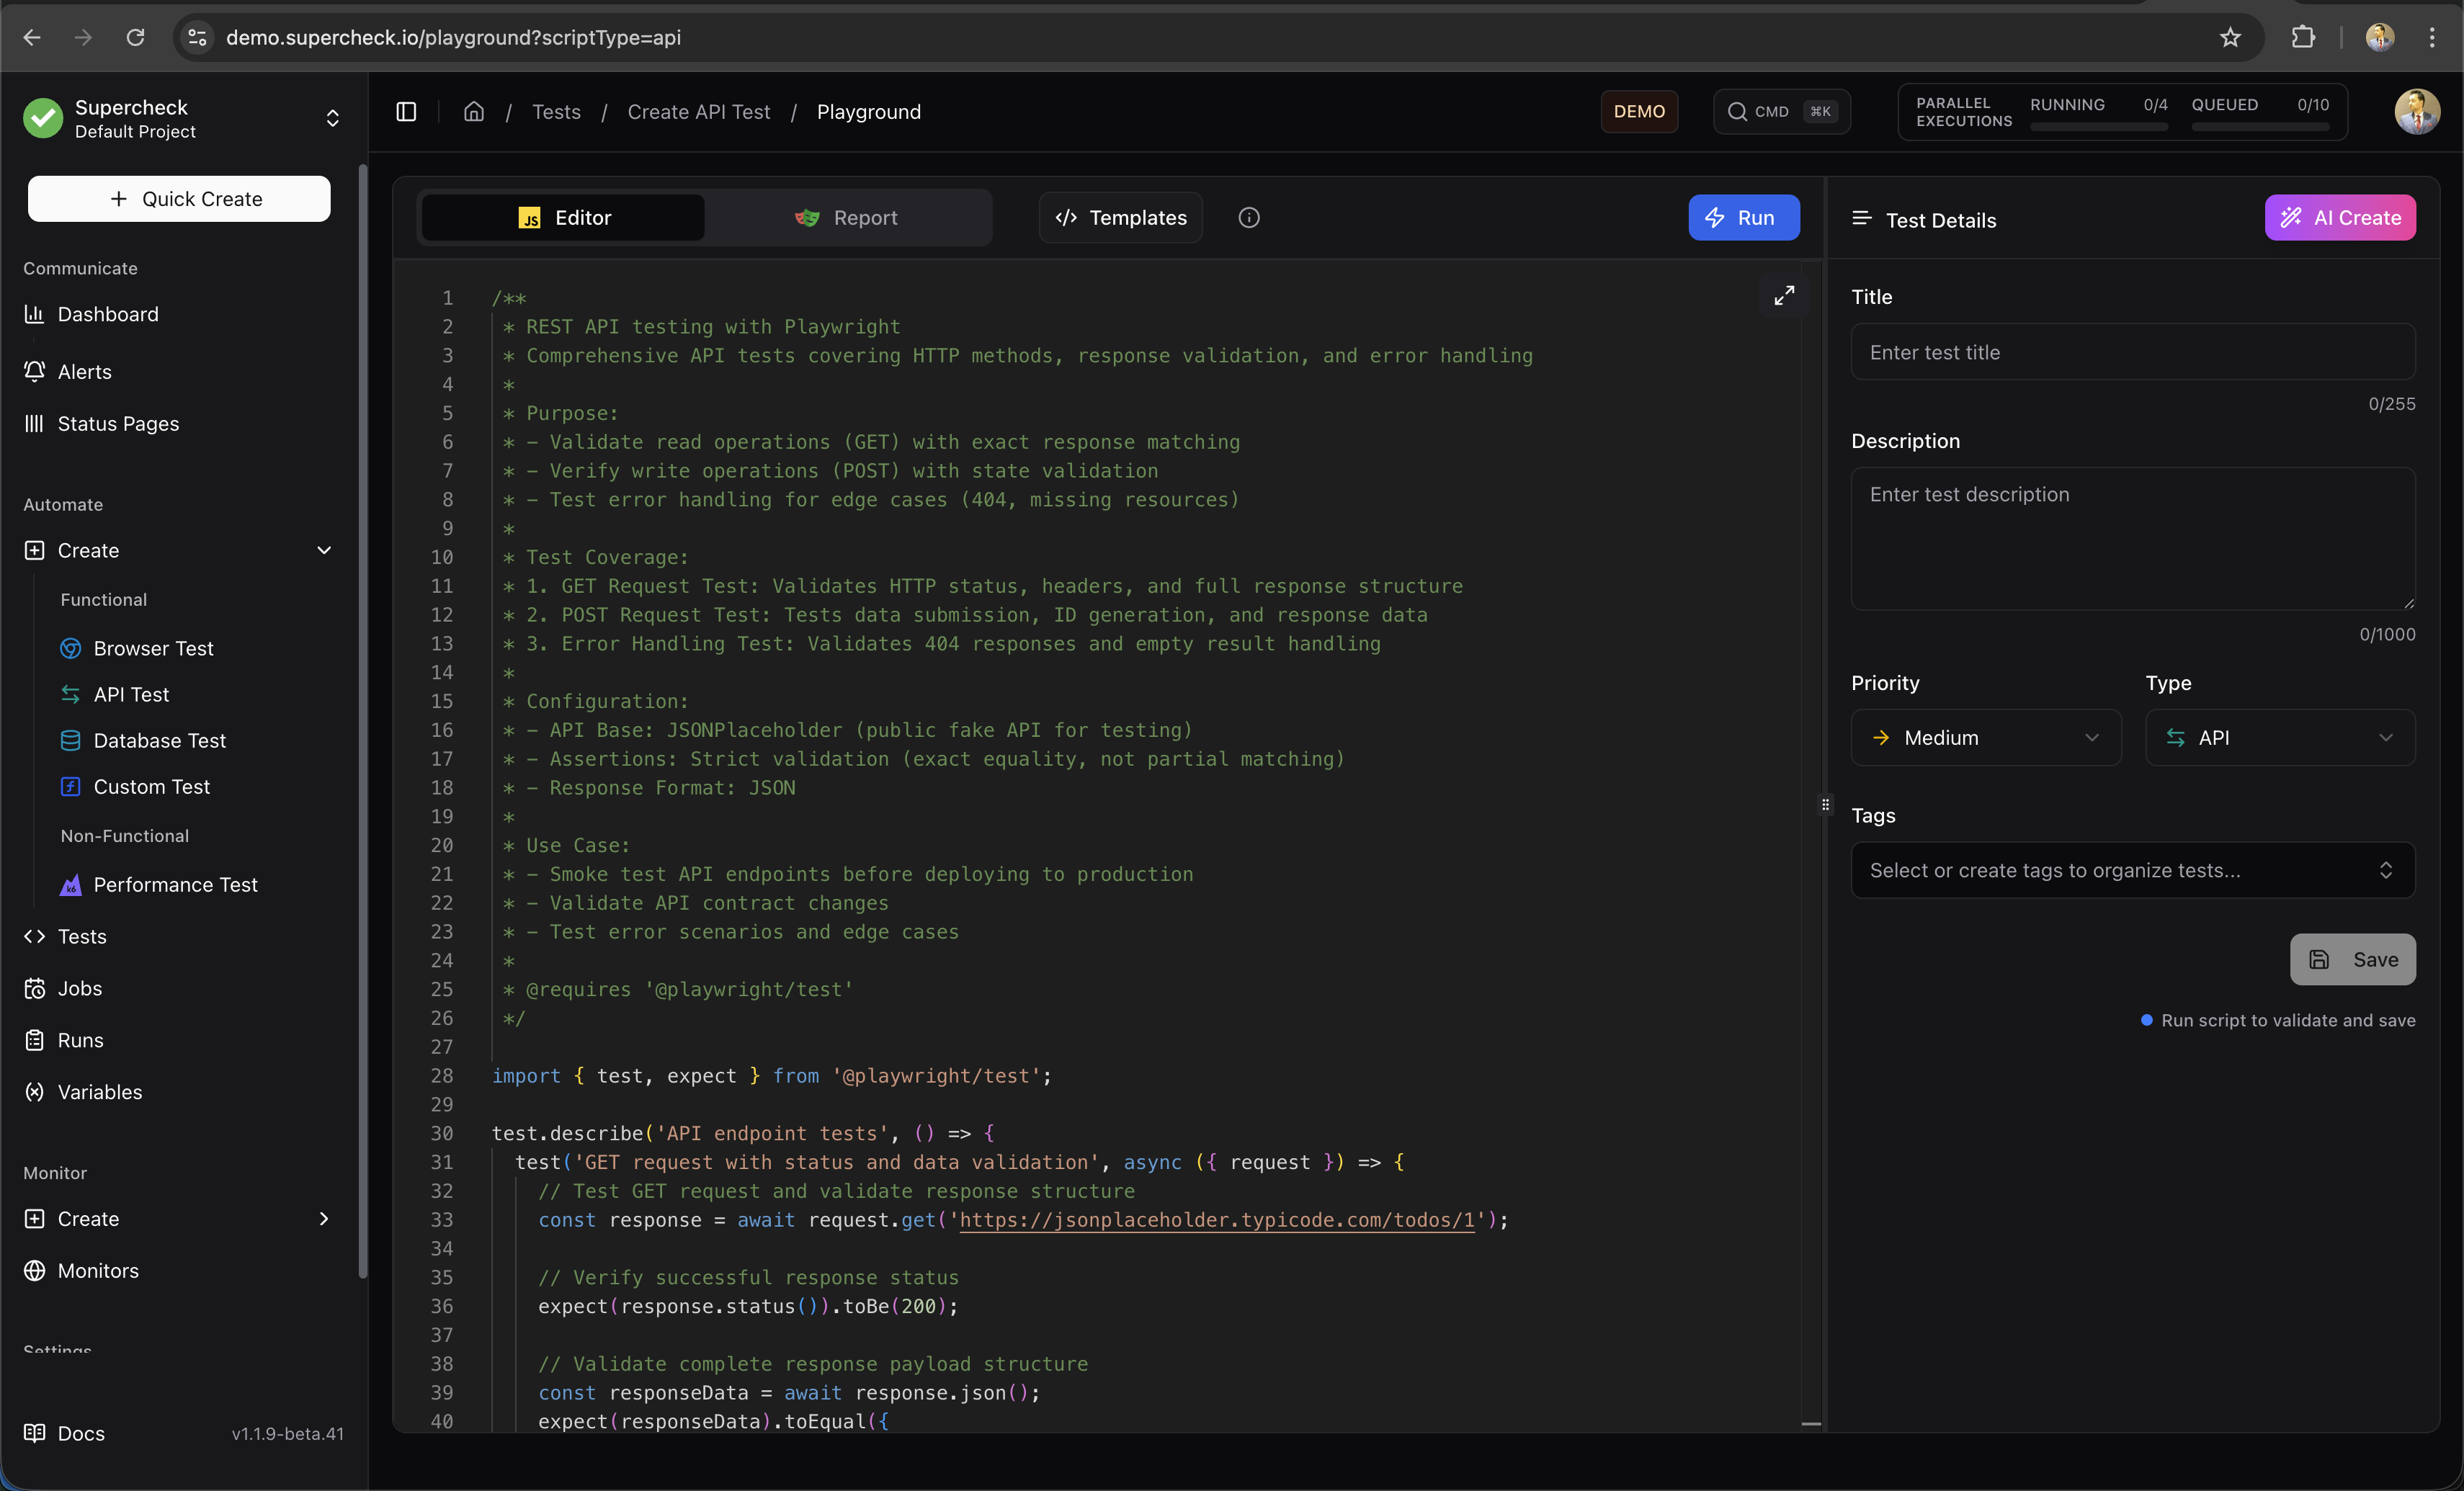Open the Templates view
The image size is (2464, 1491).
click(1120, 217)
